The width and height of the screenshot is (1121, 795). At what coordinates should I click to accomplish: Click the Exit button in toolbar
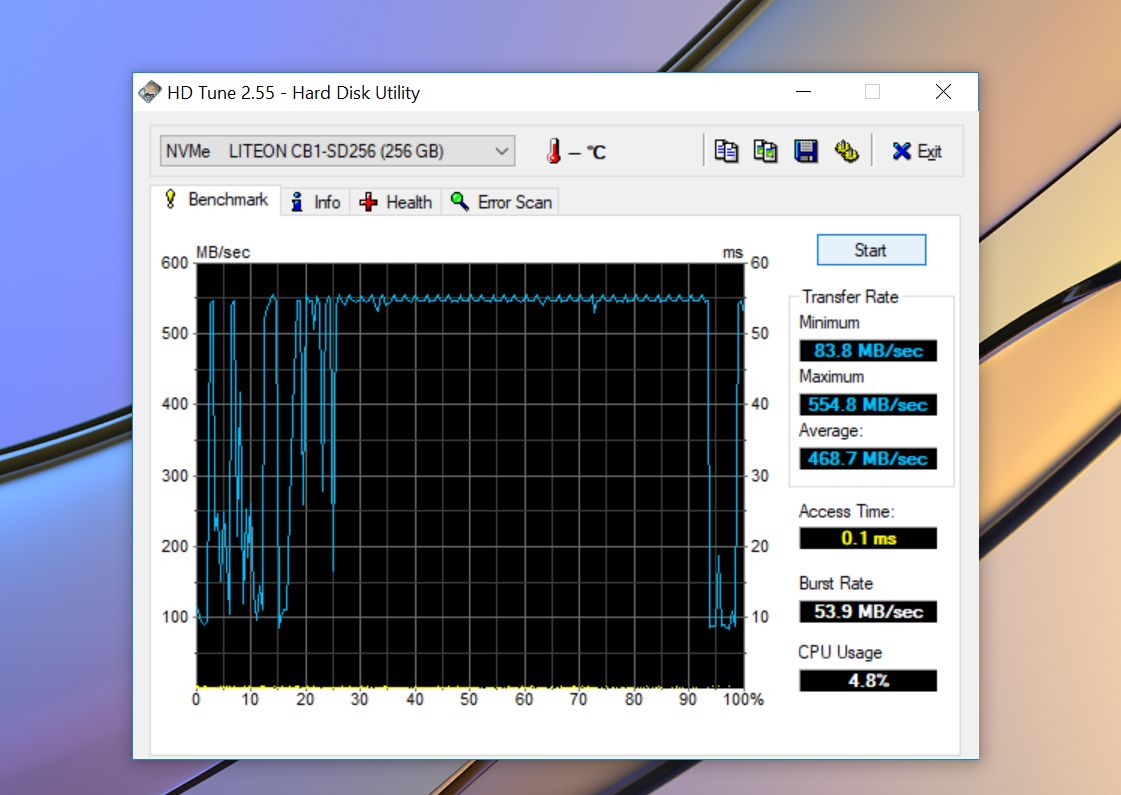(x=917, y=151)
